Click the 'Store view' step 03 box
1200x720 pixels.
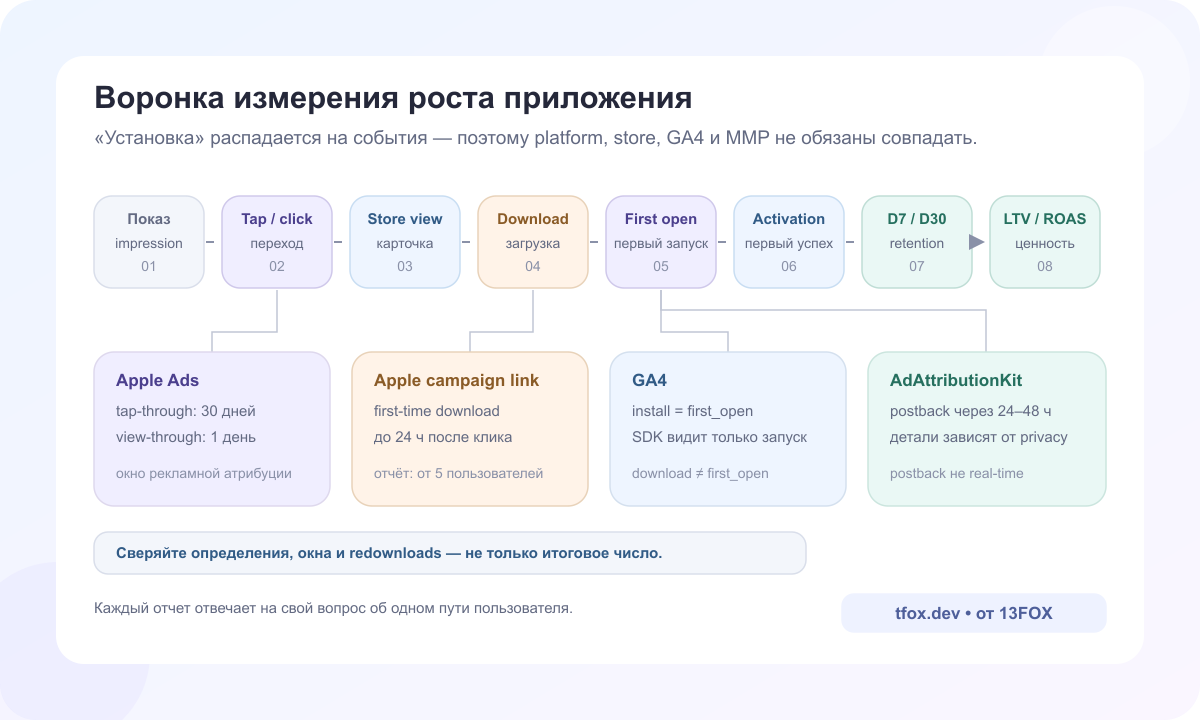[x=405, y=242]
